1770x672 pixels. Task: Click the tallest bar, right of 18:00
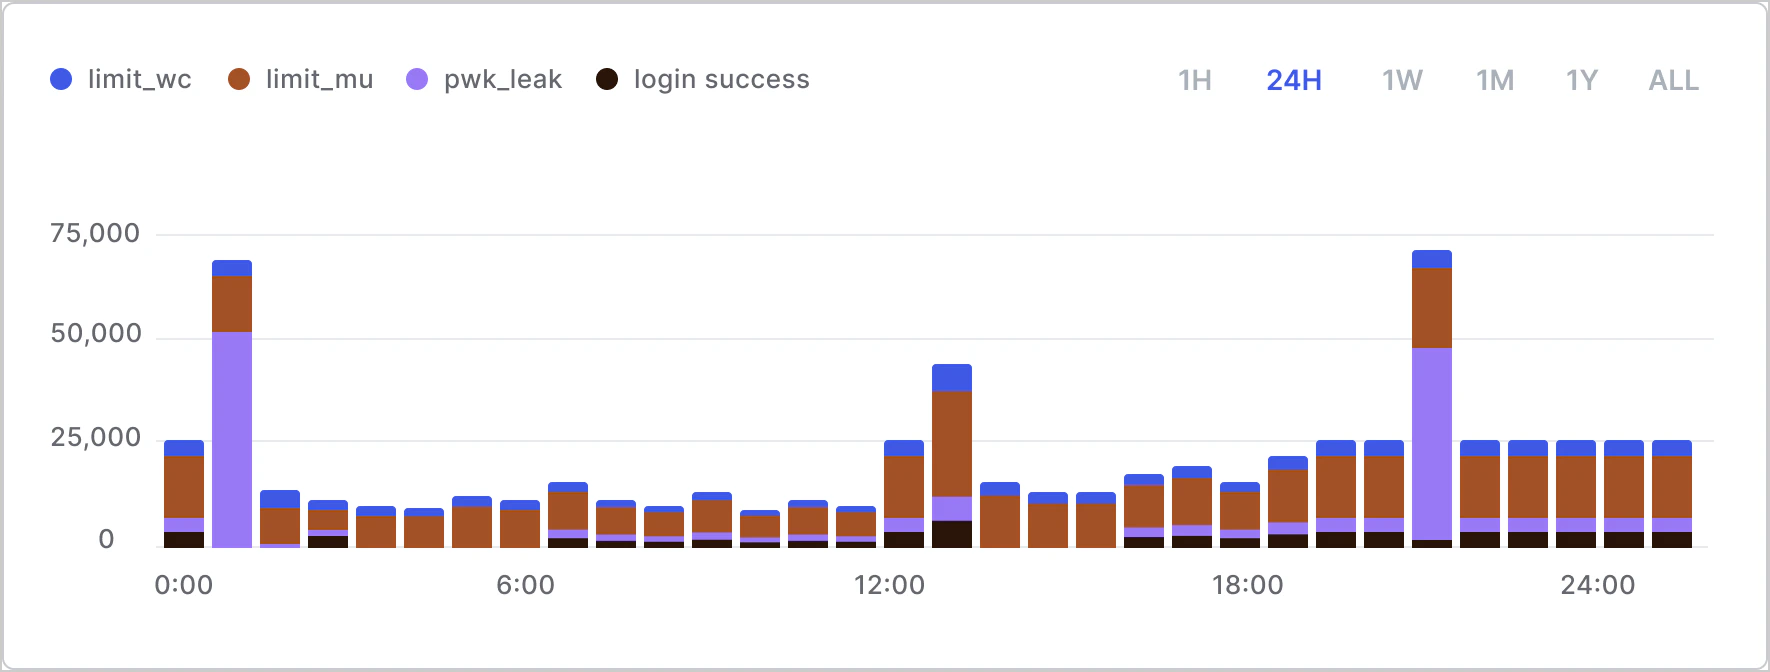[x=1432, y=399]
